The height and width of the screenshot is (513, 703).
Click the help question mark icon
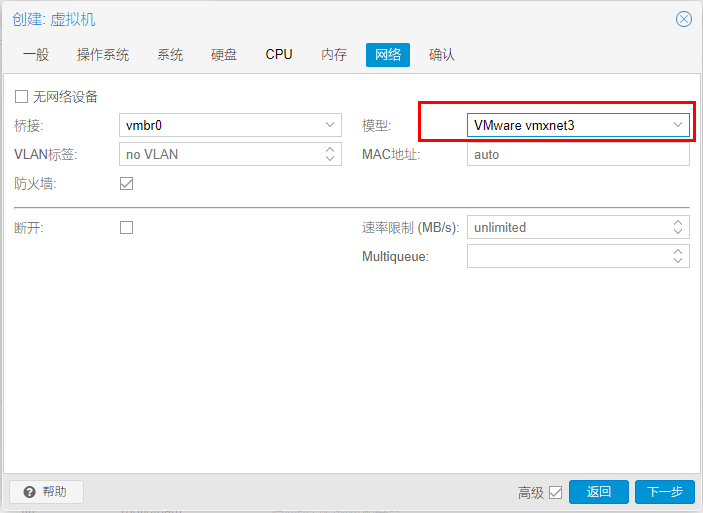(x=30, y=492)
